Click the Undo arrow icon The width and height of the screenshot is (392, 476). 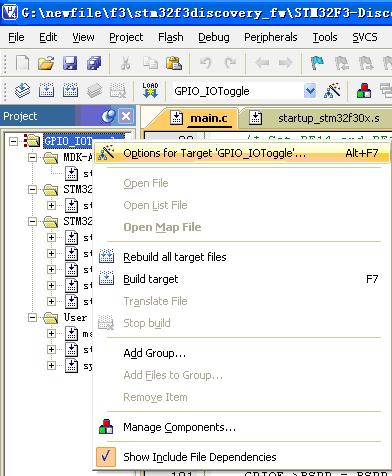[206, 63]
